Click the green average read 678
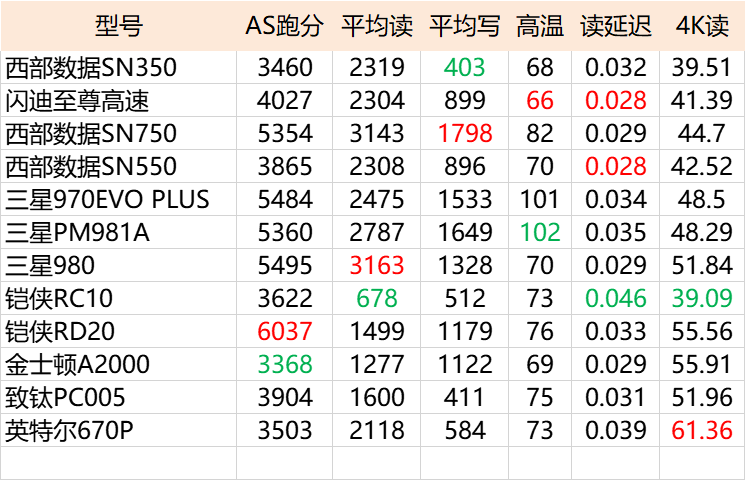Screen dimensions: 745x480 377,298
